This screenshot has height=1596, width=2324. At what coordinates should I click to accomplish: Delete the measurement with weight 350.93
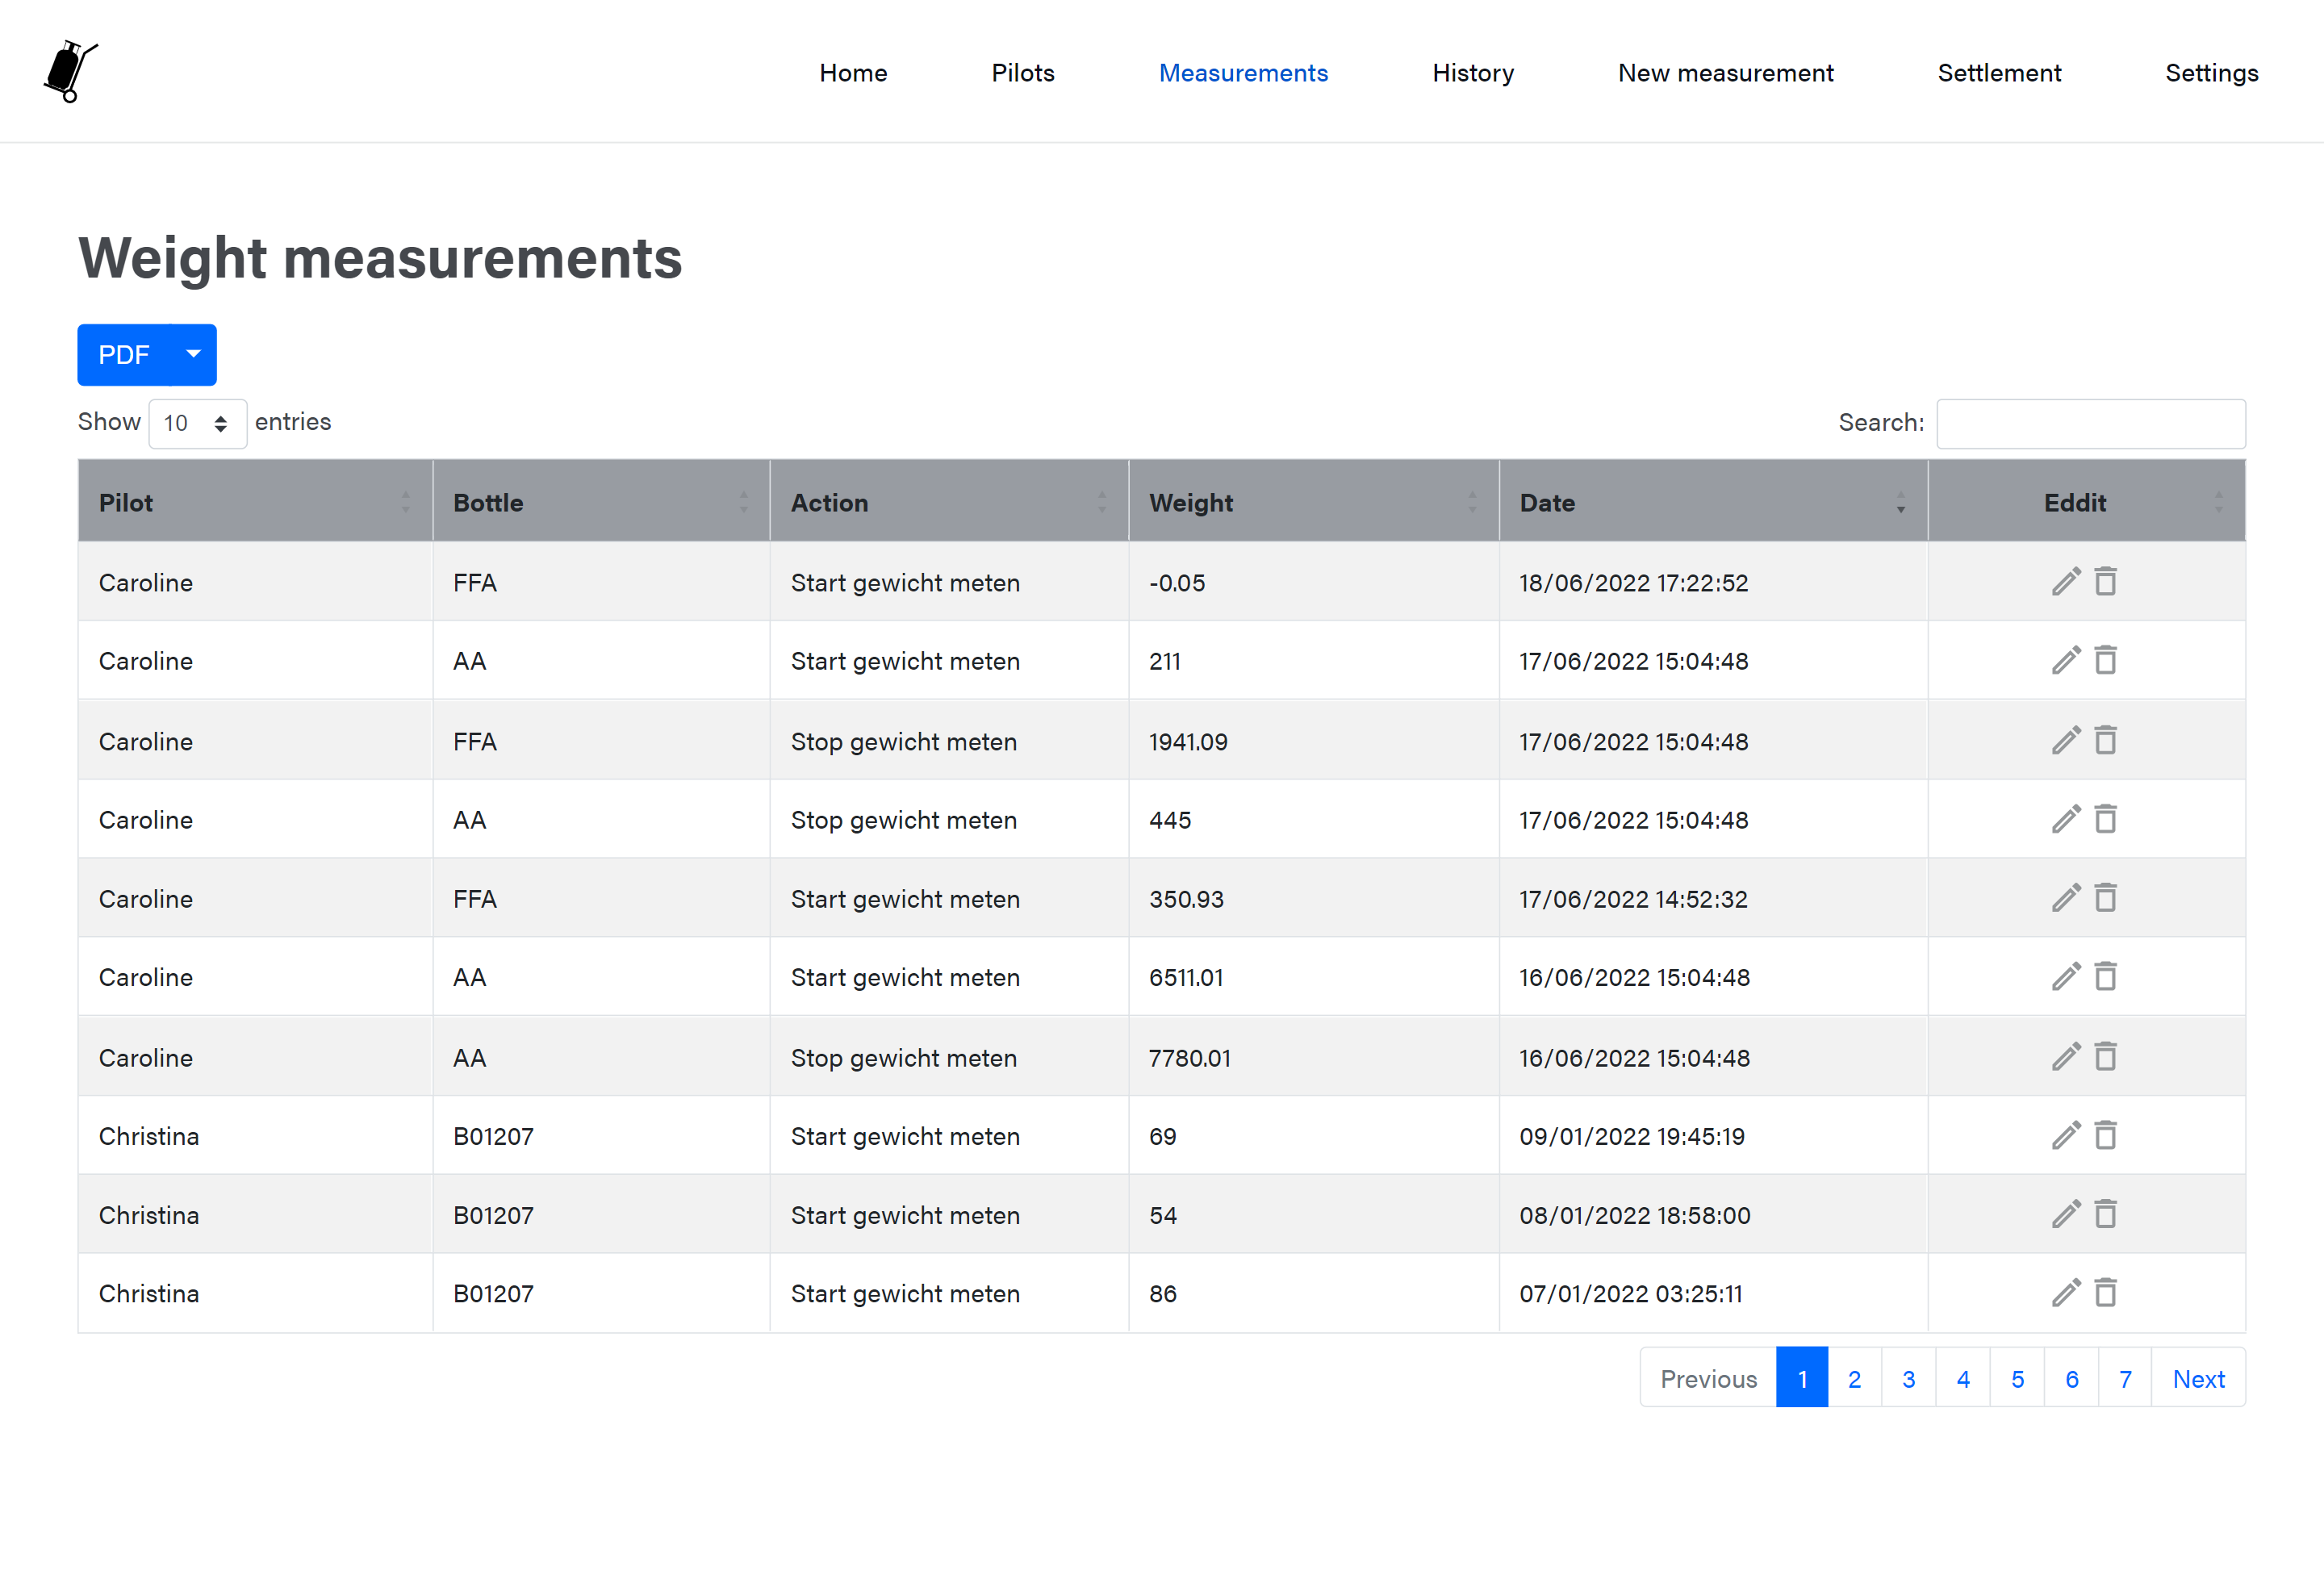click(2105, 898)
